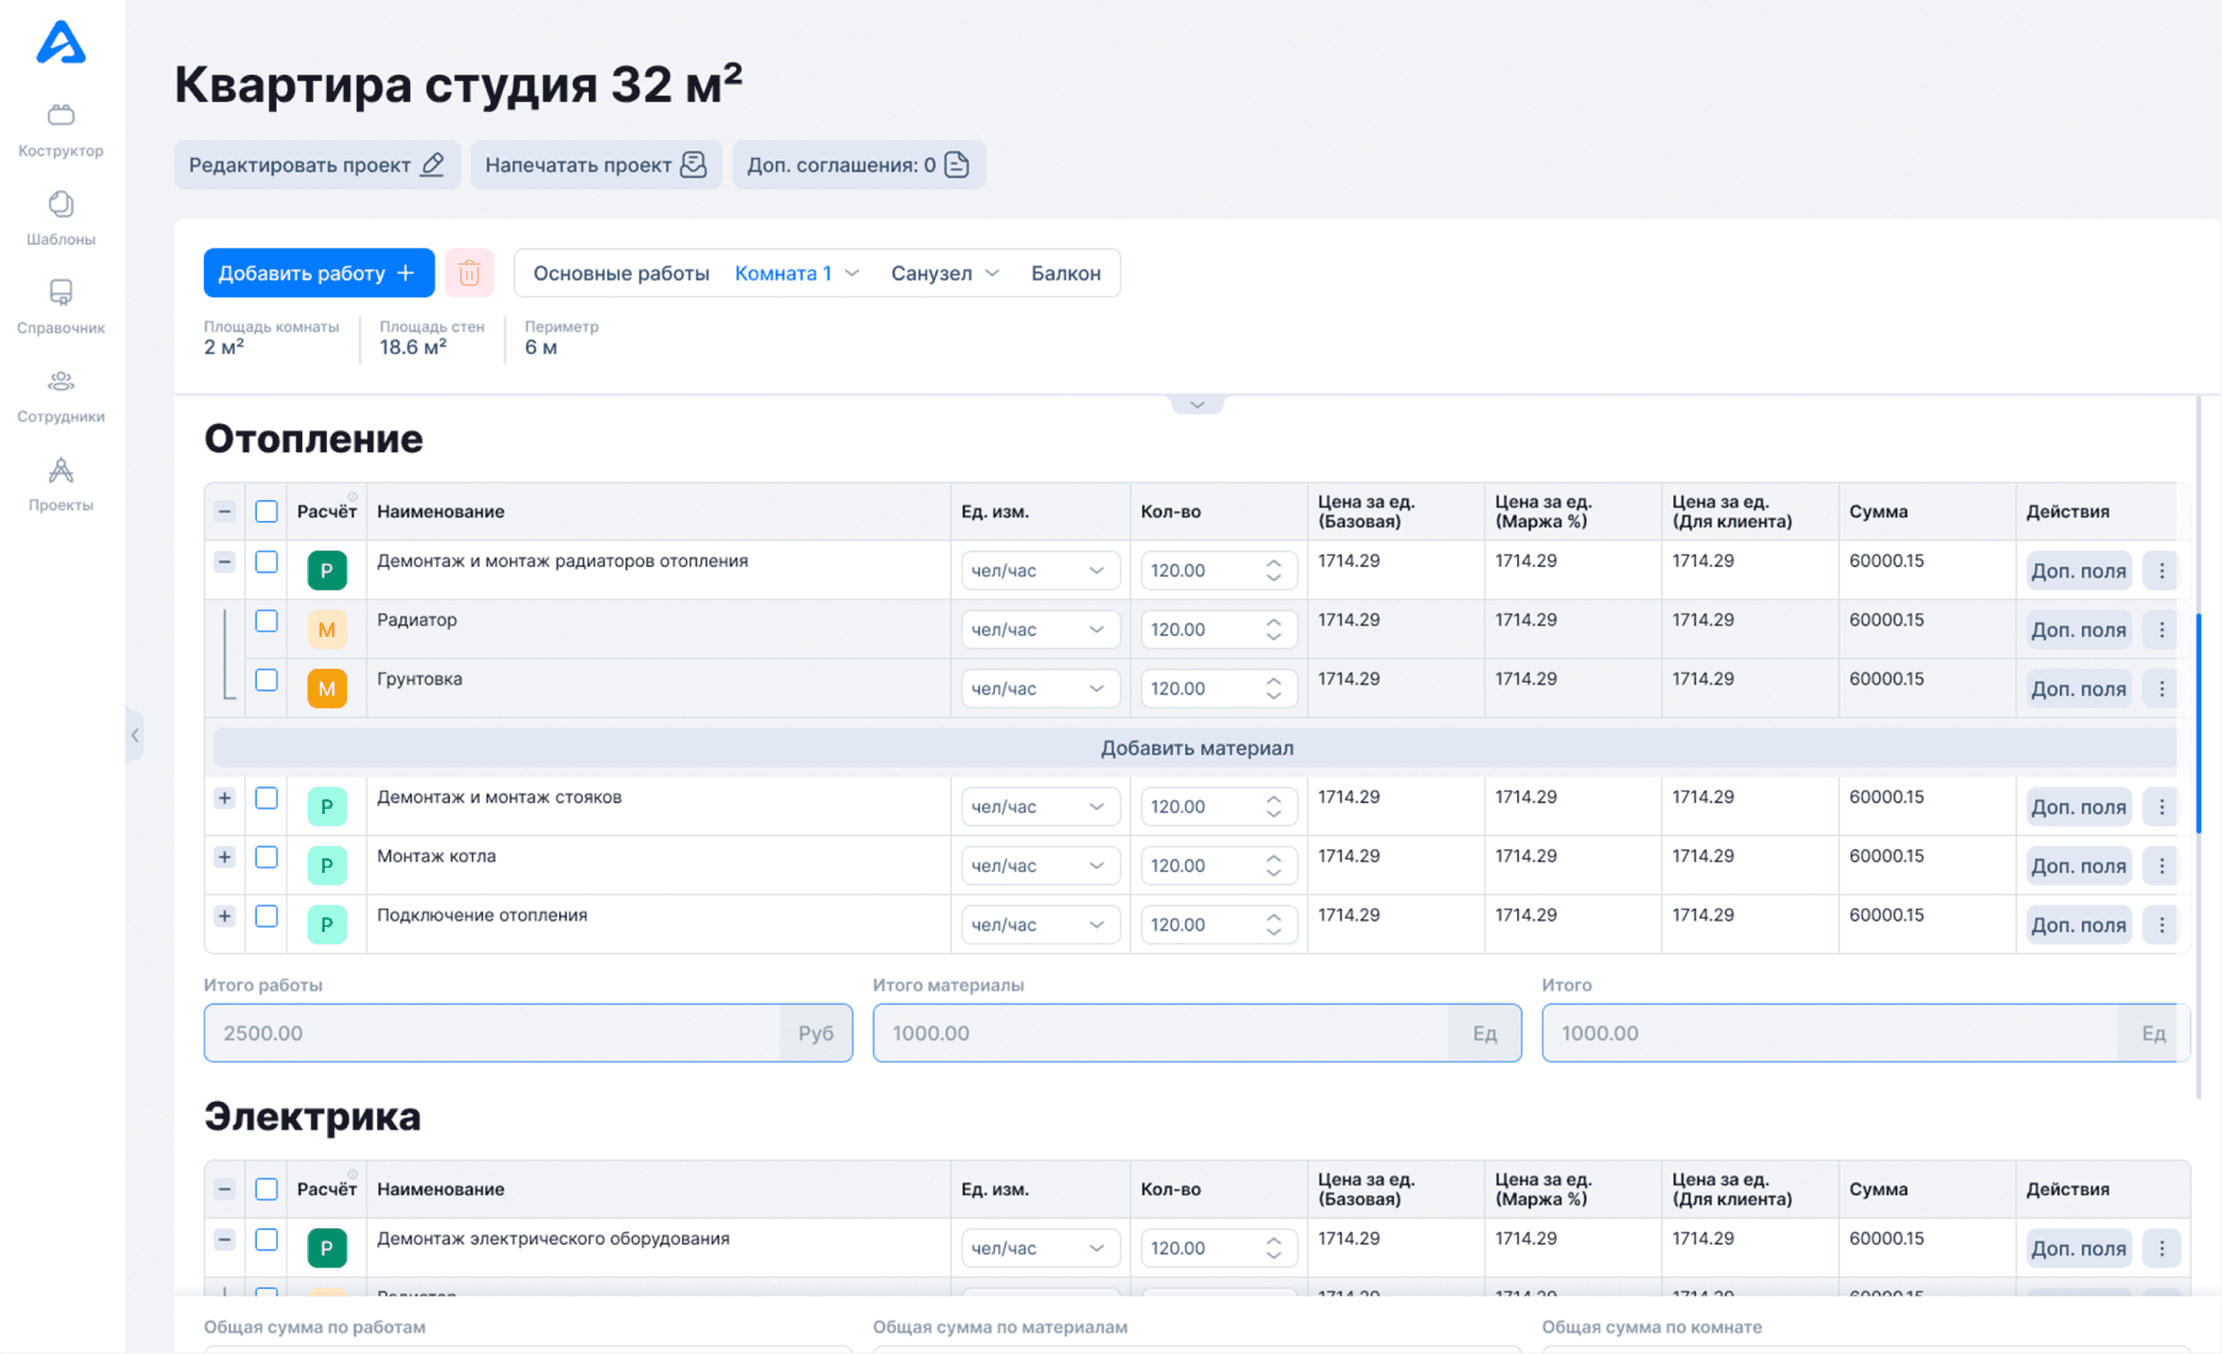Open three-dot menu for Радиатор row
Image resolution: width=2222 pixels, height=1354 pixels.
pyautogui.click(x=2161, y=630)
